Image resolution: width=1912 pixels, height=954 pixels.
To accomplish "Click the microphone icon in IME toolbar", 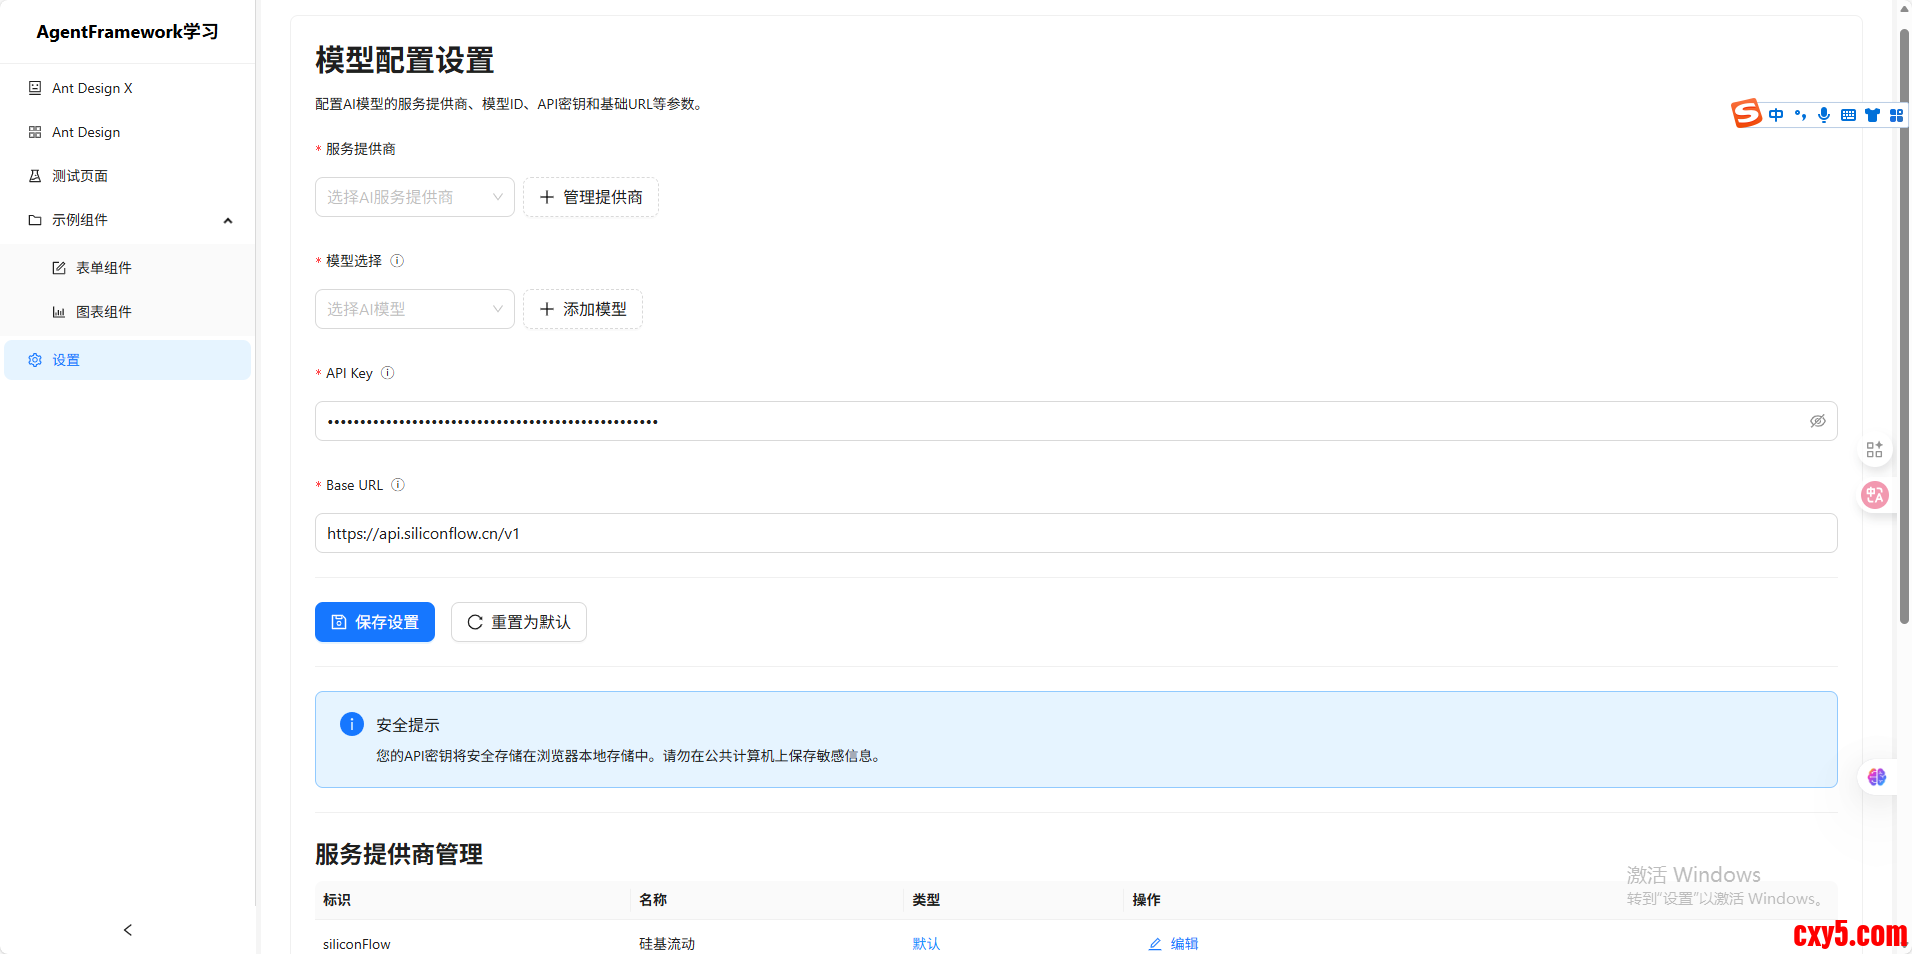I will point(1824,115).
